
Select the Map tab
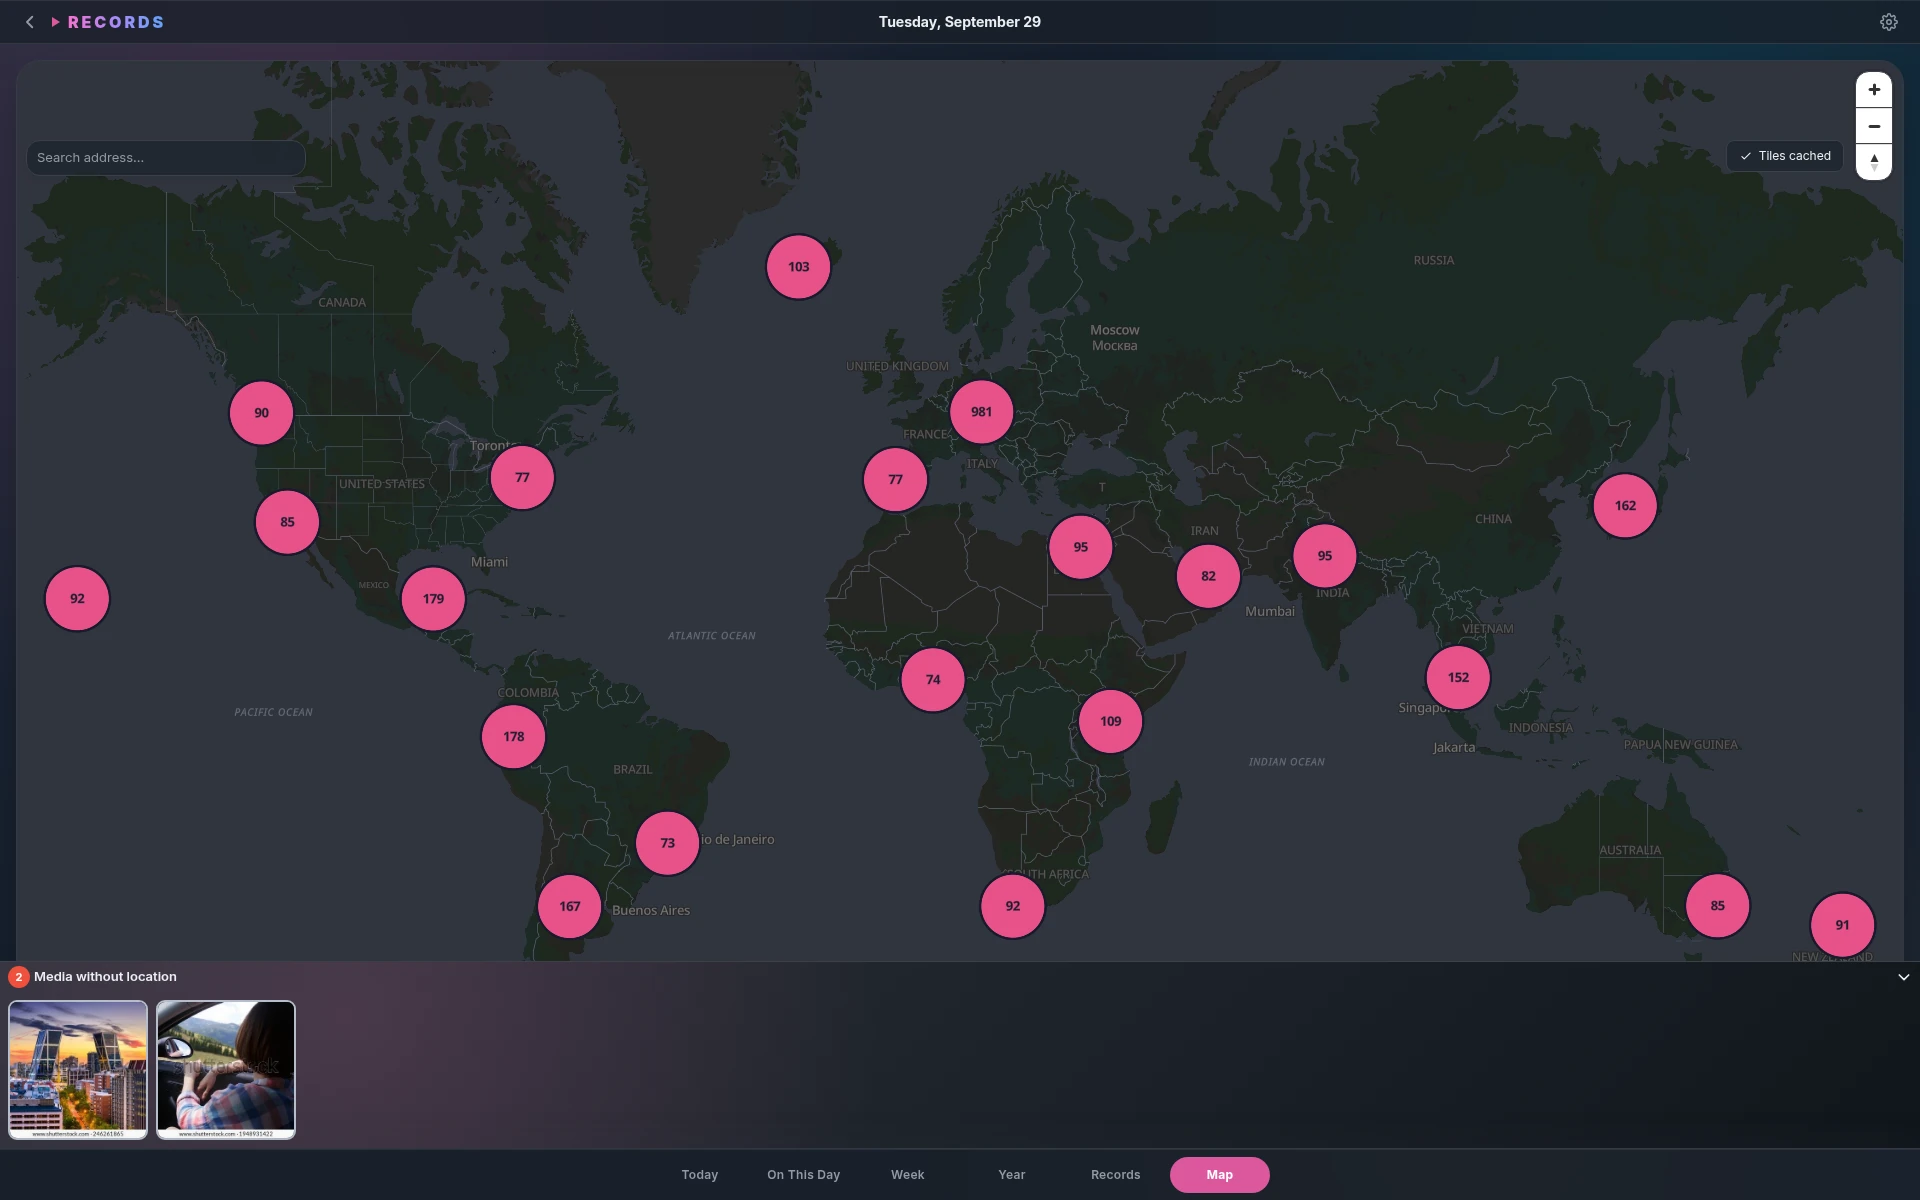point(1219,1175)
